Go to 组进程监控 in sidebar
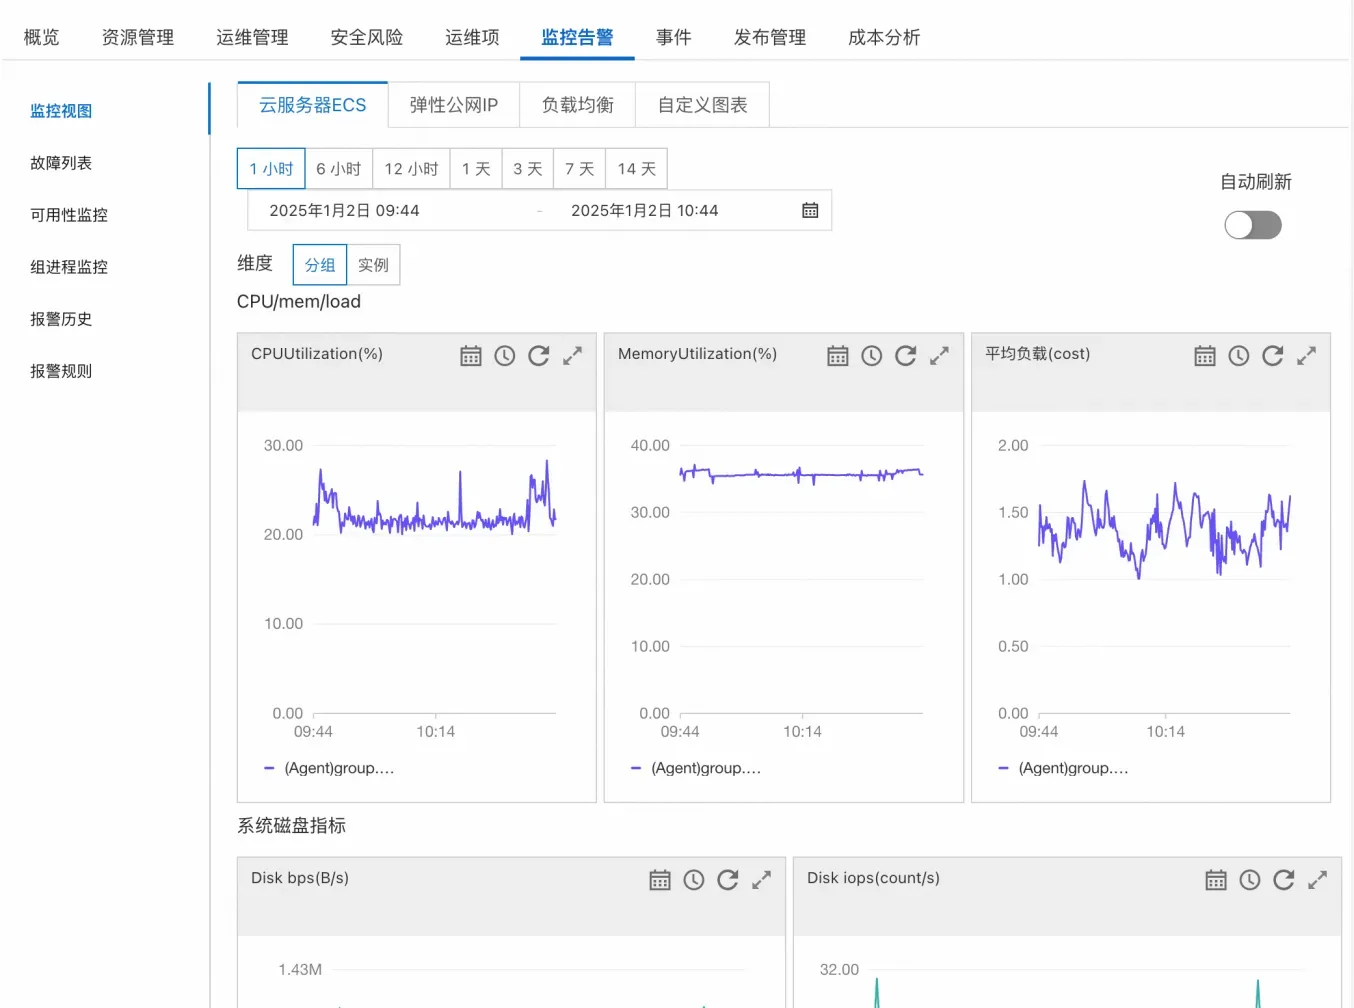1354x1008 pixels. pyautogui.click(x=69, y=267)
